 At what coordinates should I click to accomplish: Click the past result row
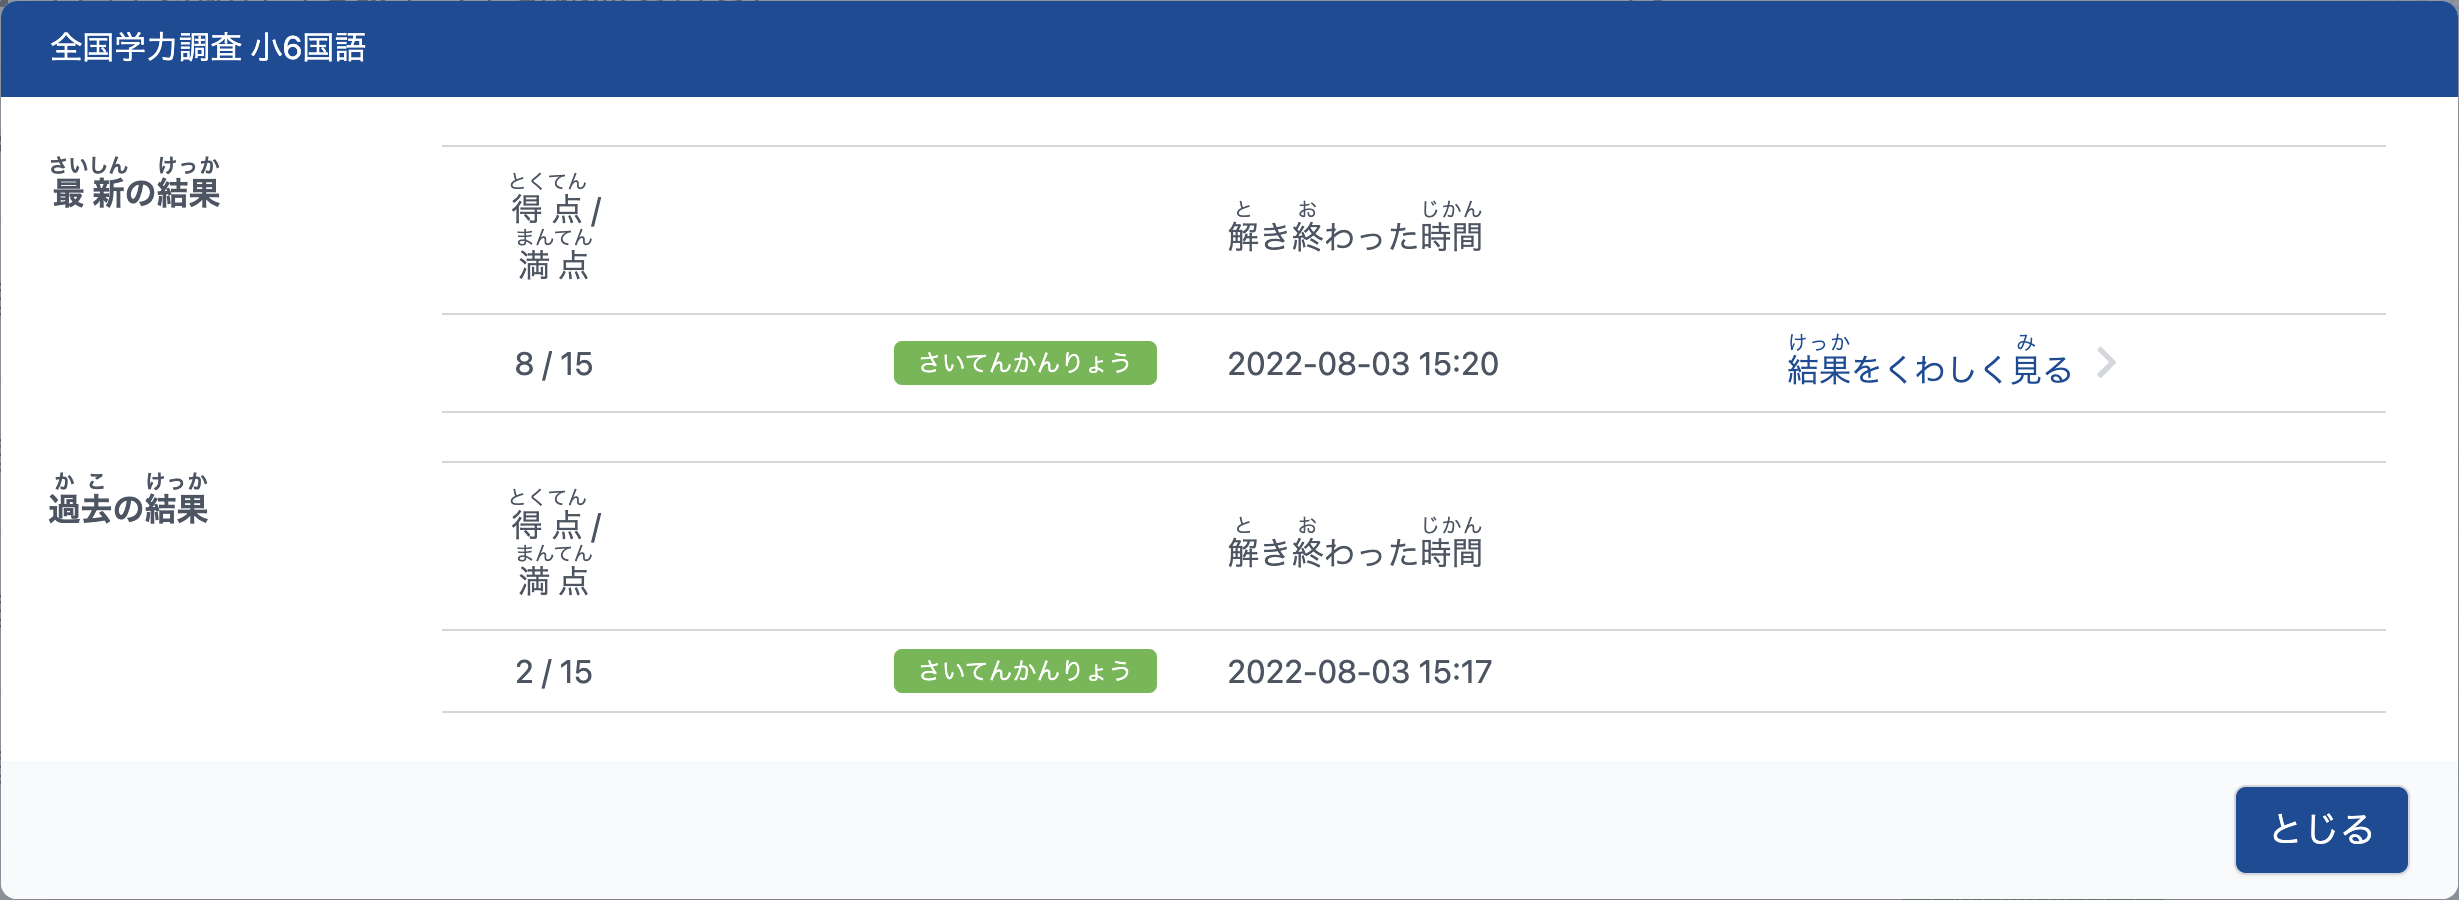pos(1414,671)
